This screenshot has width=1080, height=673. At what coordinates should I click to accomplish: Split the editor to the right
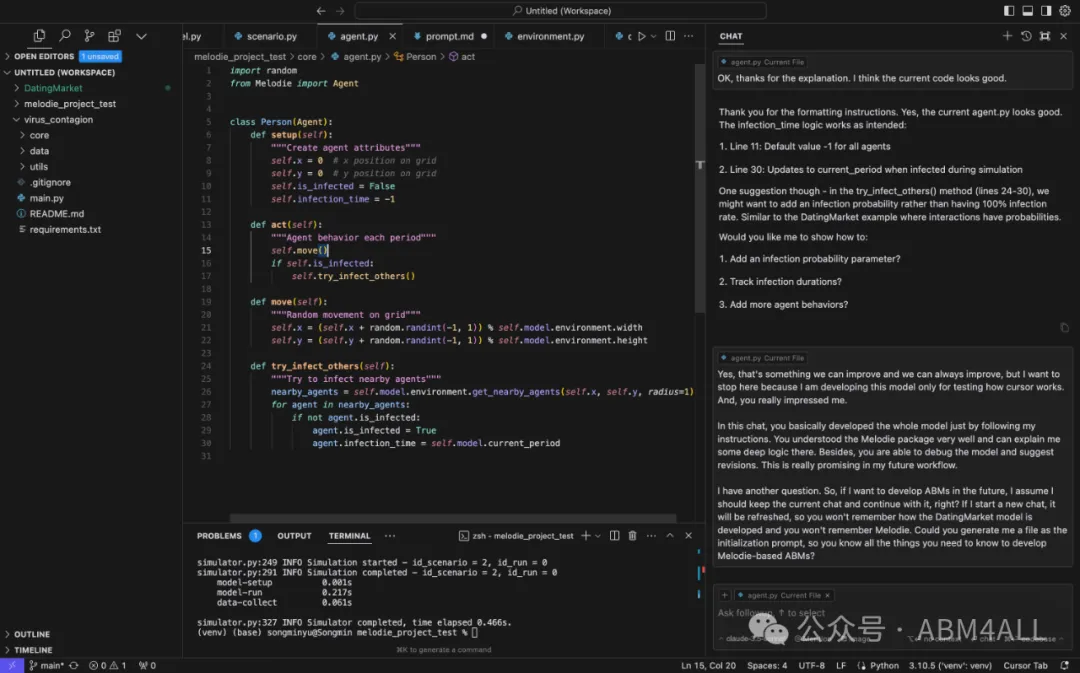[x=670, y=36]
